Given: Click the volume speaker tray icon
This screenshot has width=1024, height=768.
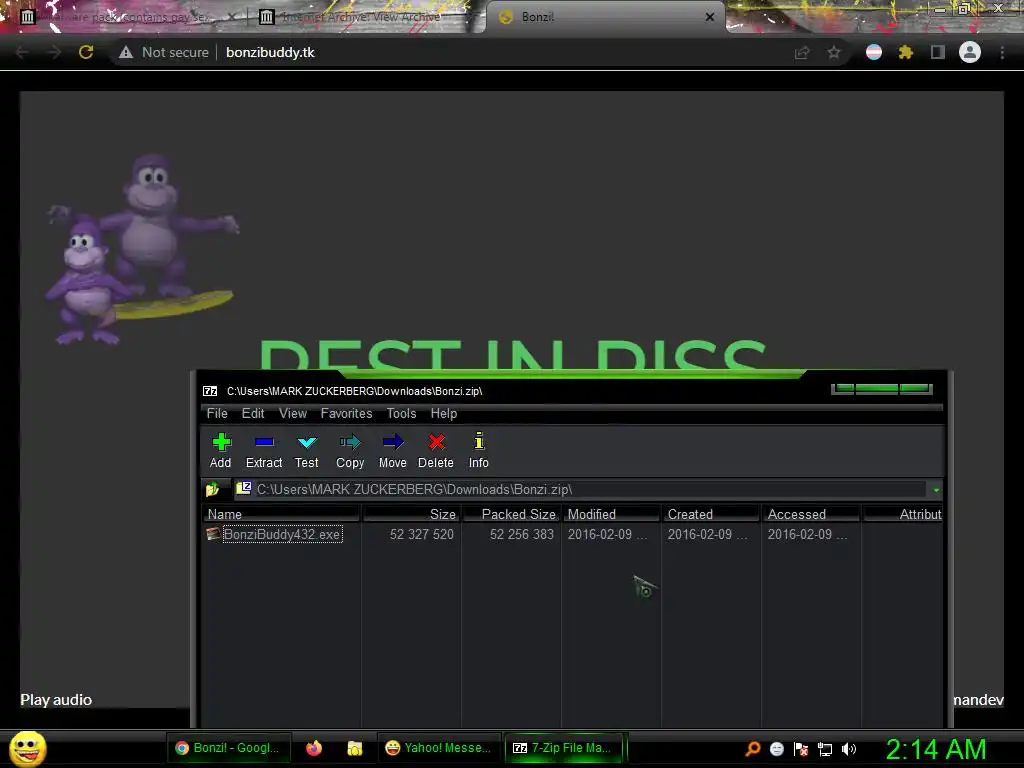Looking at the screenshot, I should point(849,749).
